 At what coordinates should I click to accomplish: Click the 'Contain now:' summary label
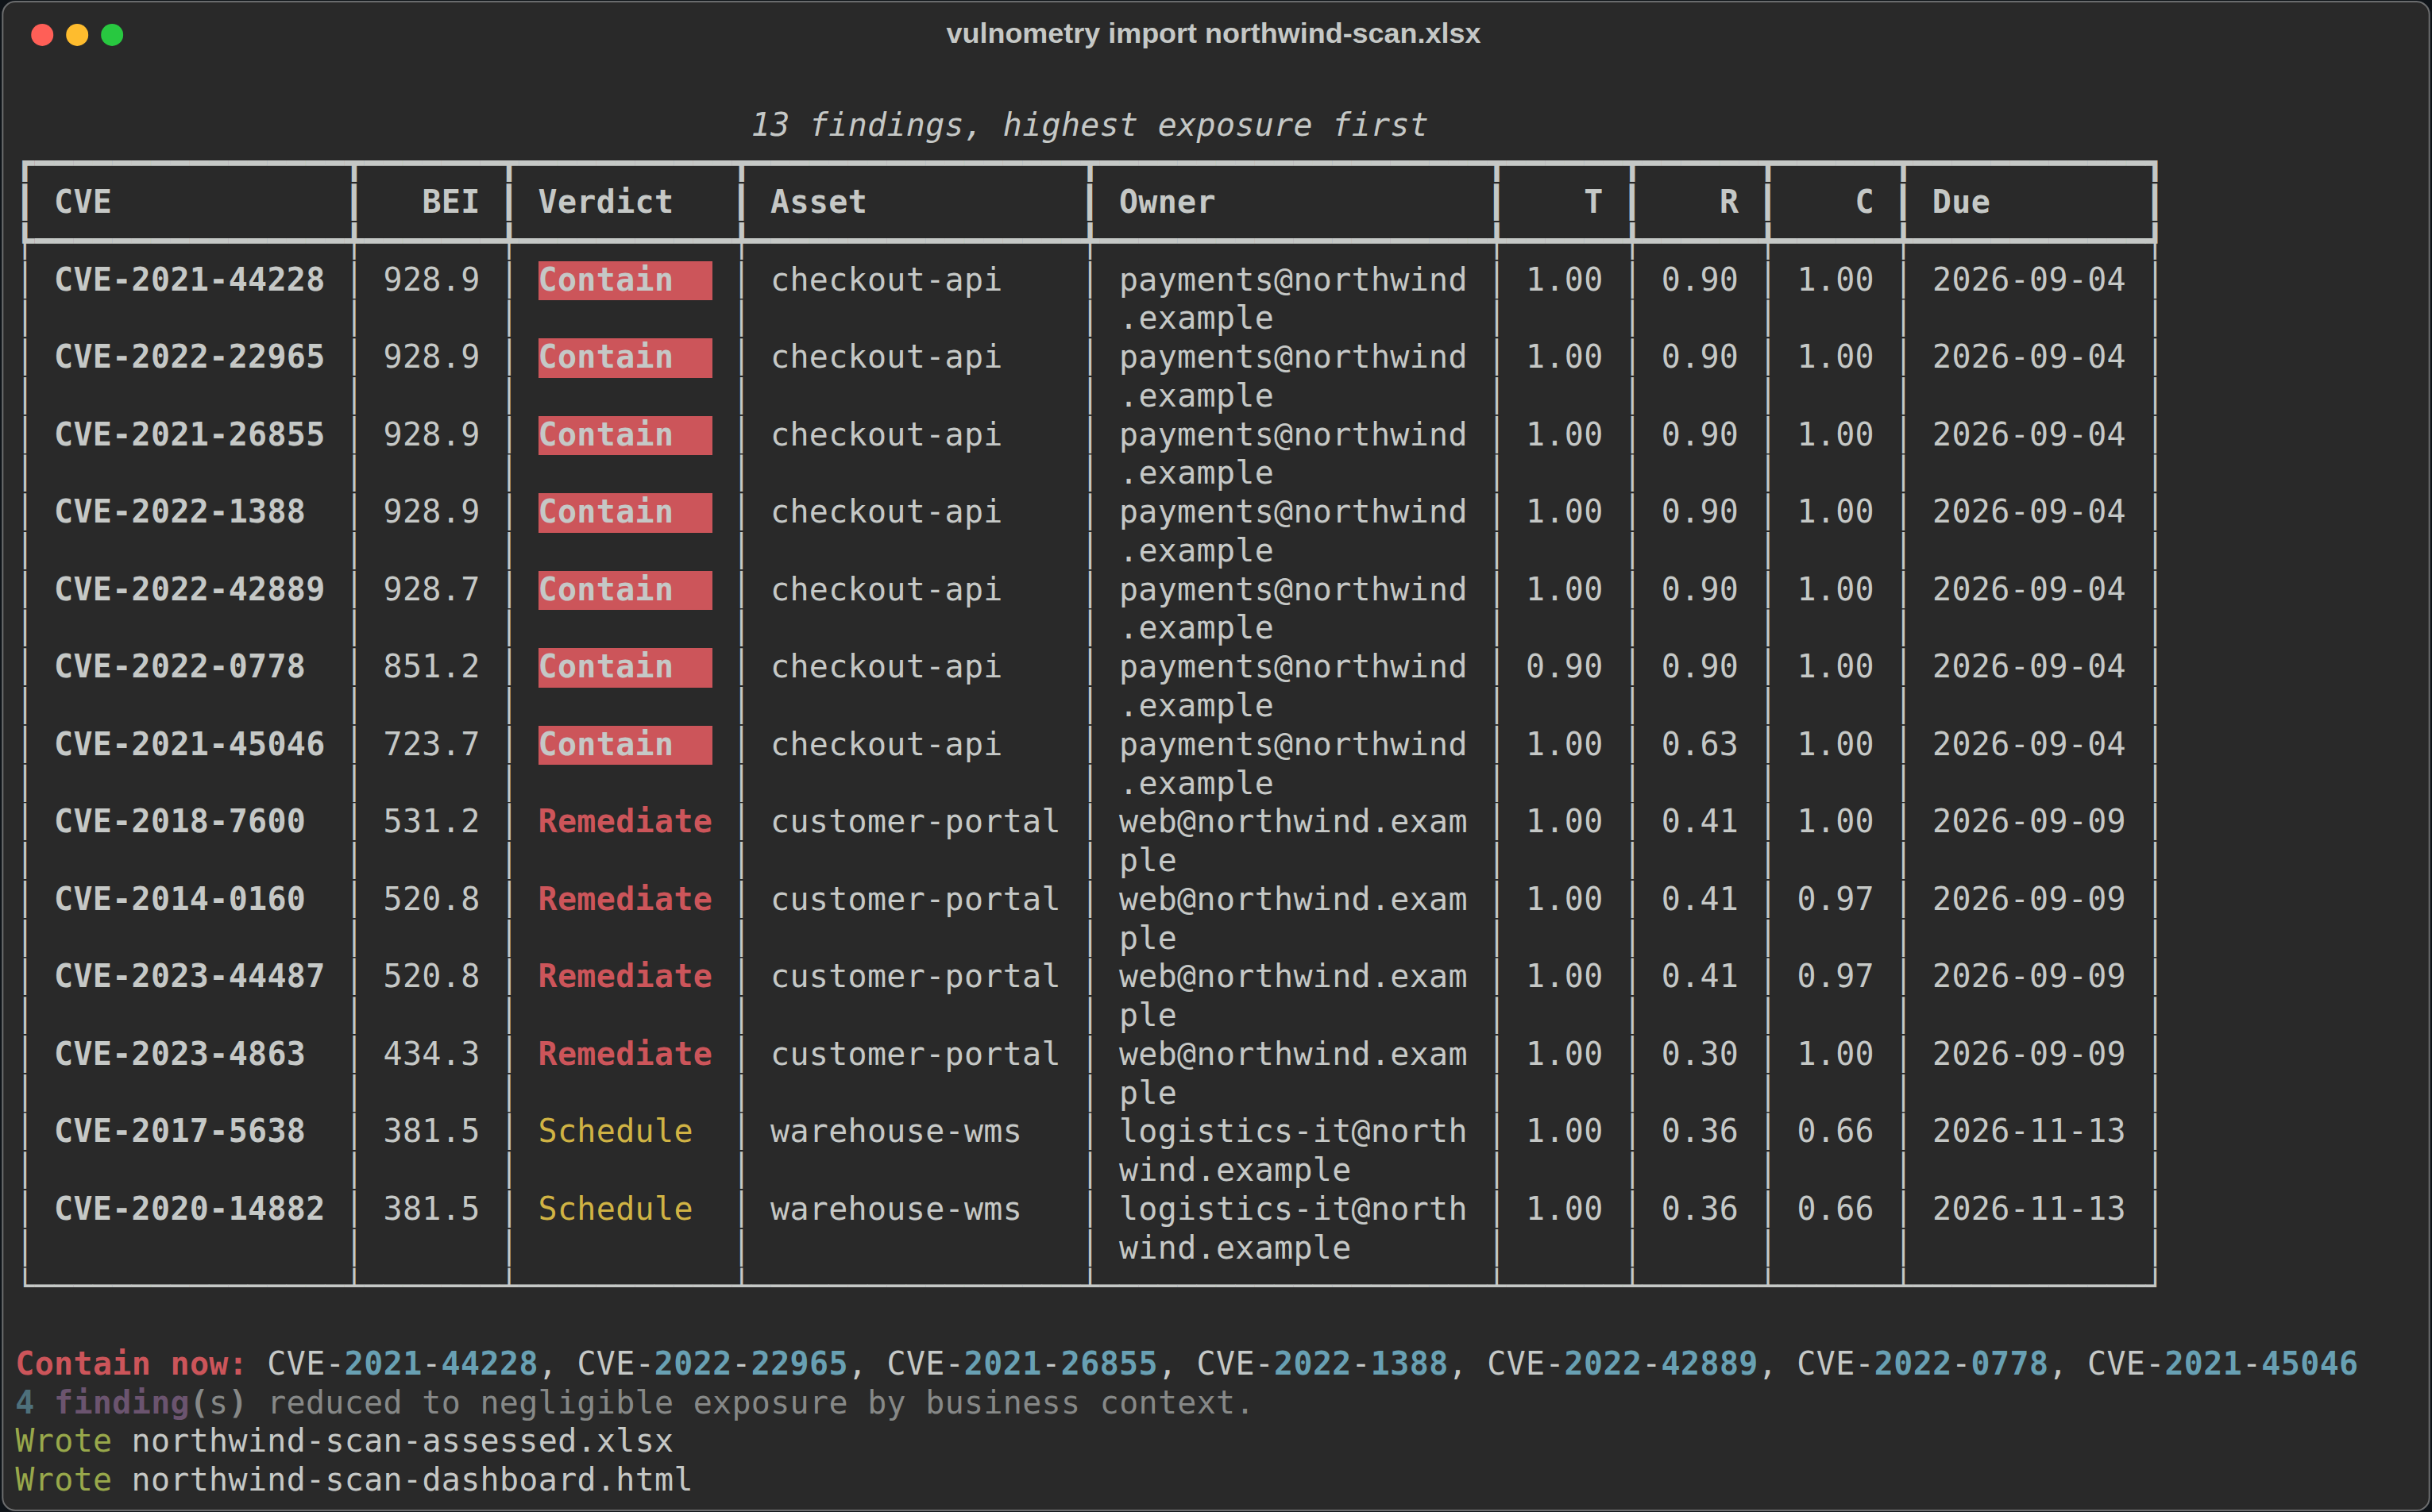tap(131, 1364)
